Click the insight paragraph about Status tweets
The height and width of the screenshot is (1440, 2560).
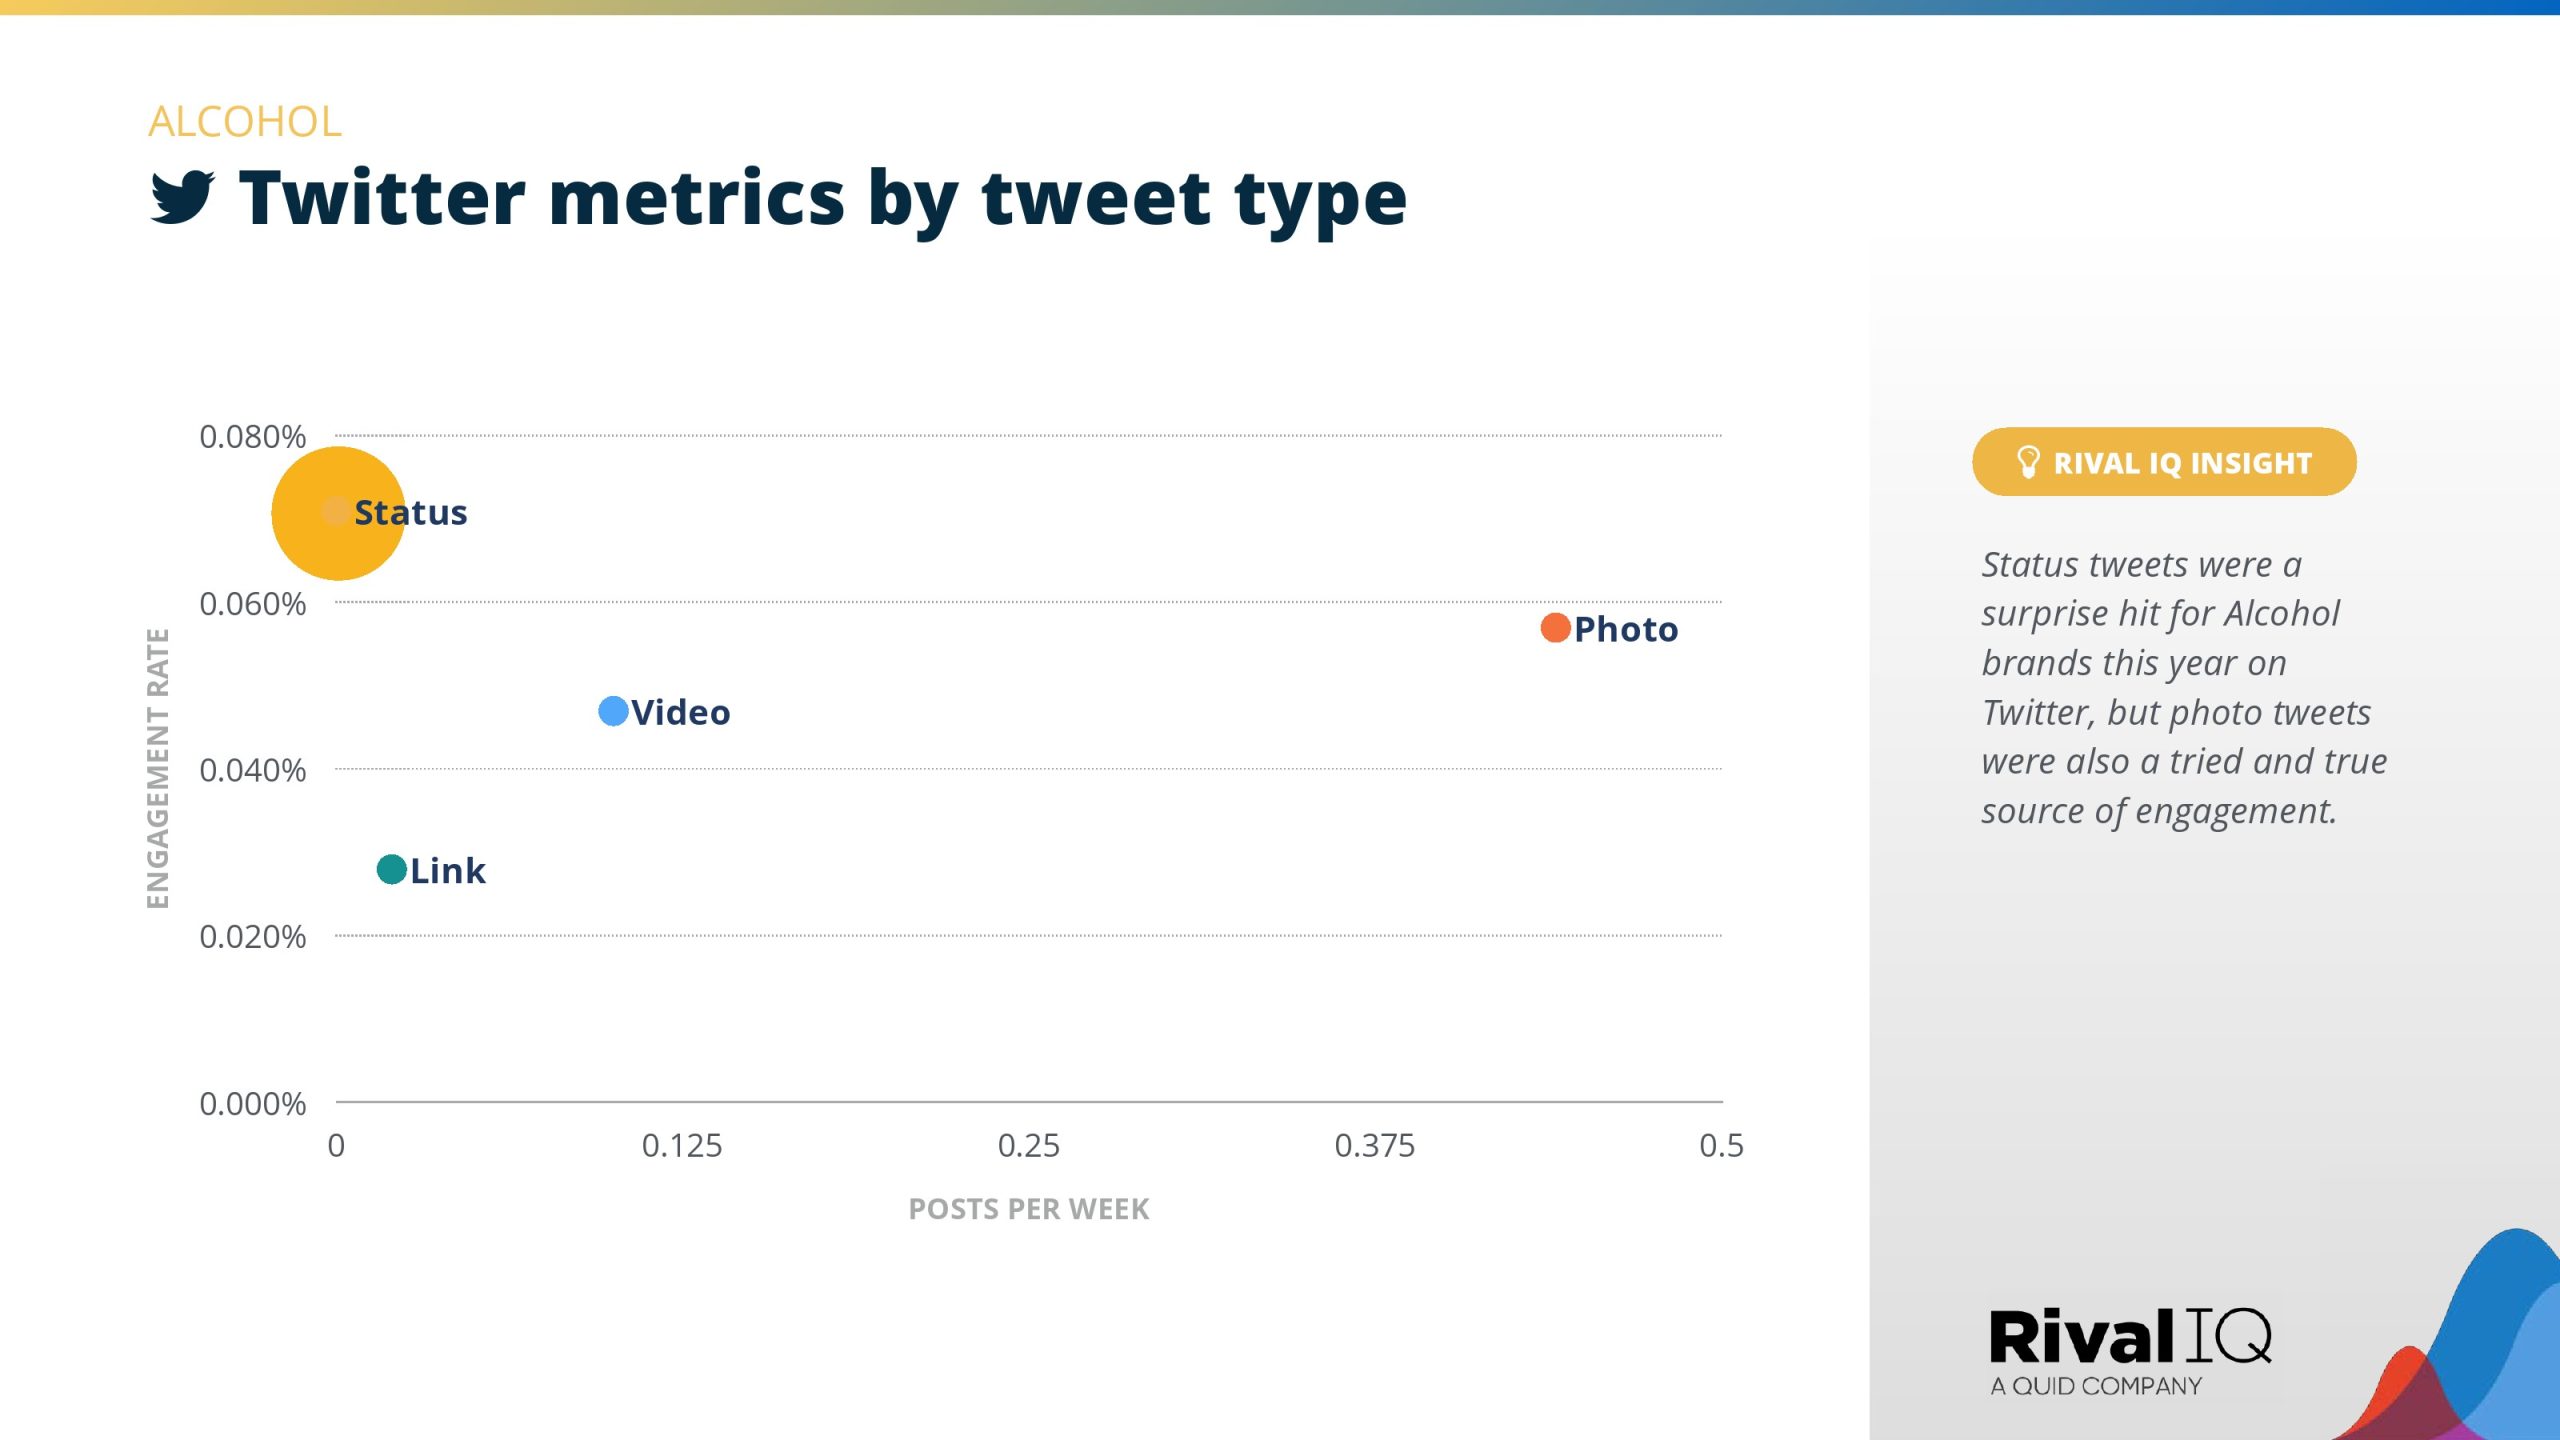2183,688
